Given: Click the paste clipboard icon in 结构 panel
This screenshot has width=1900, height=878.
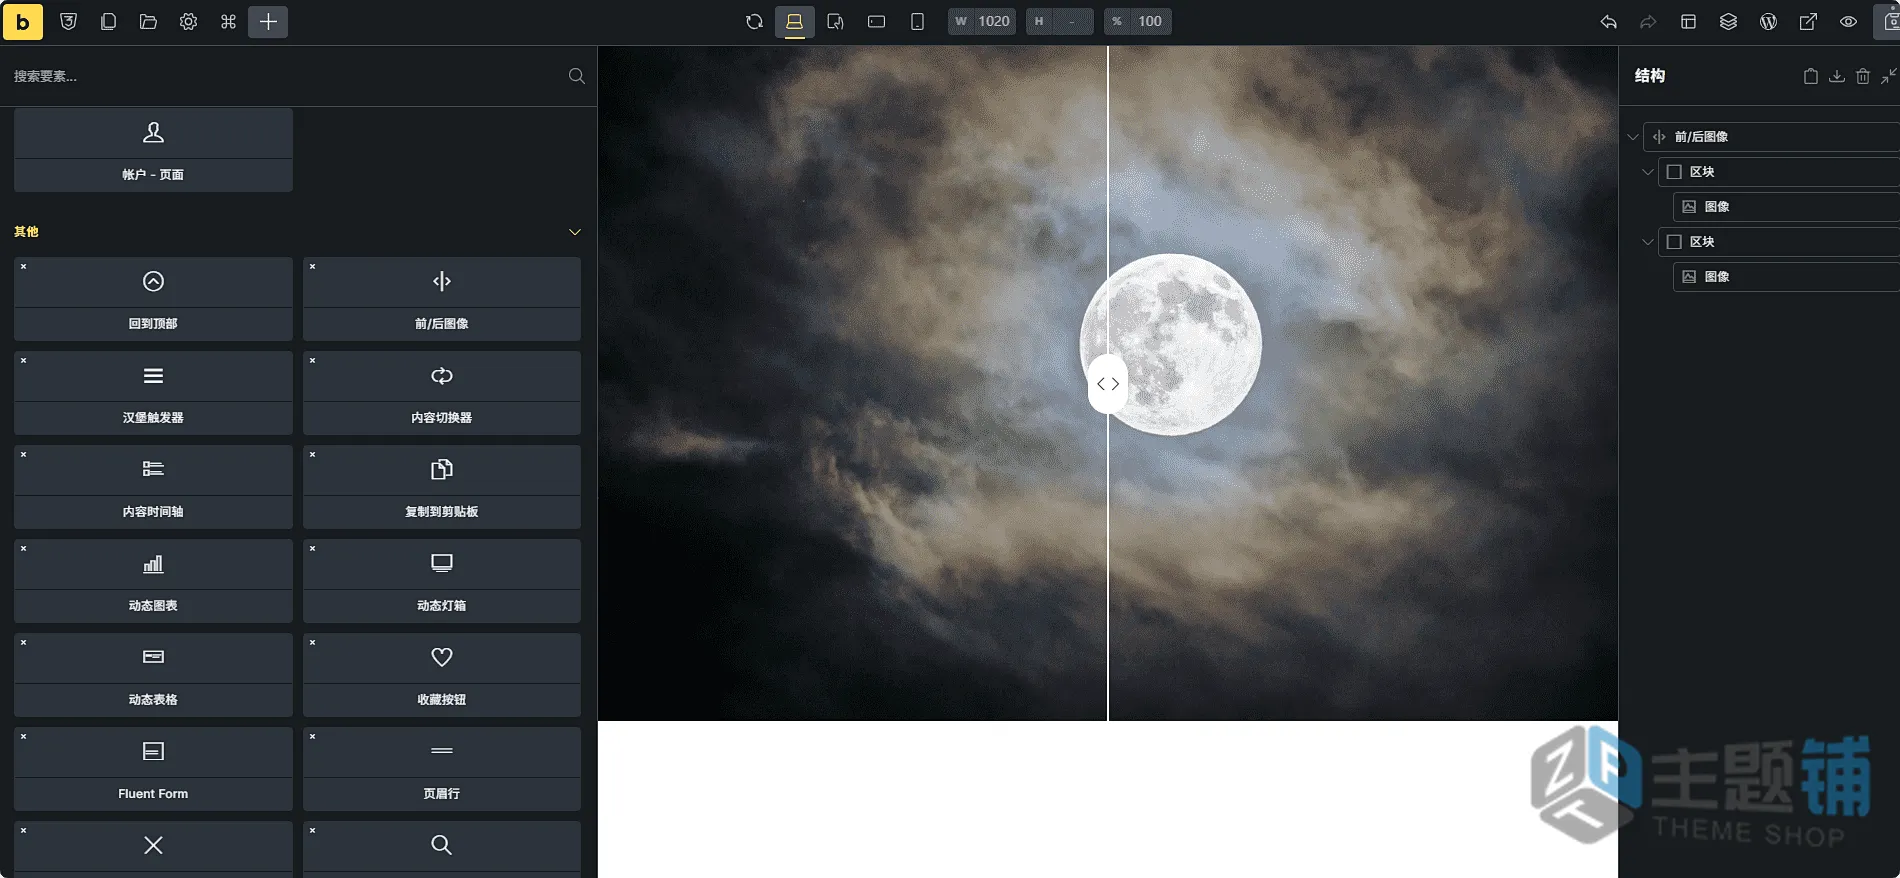Looking at the screenshot, I should 1811,76.
